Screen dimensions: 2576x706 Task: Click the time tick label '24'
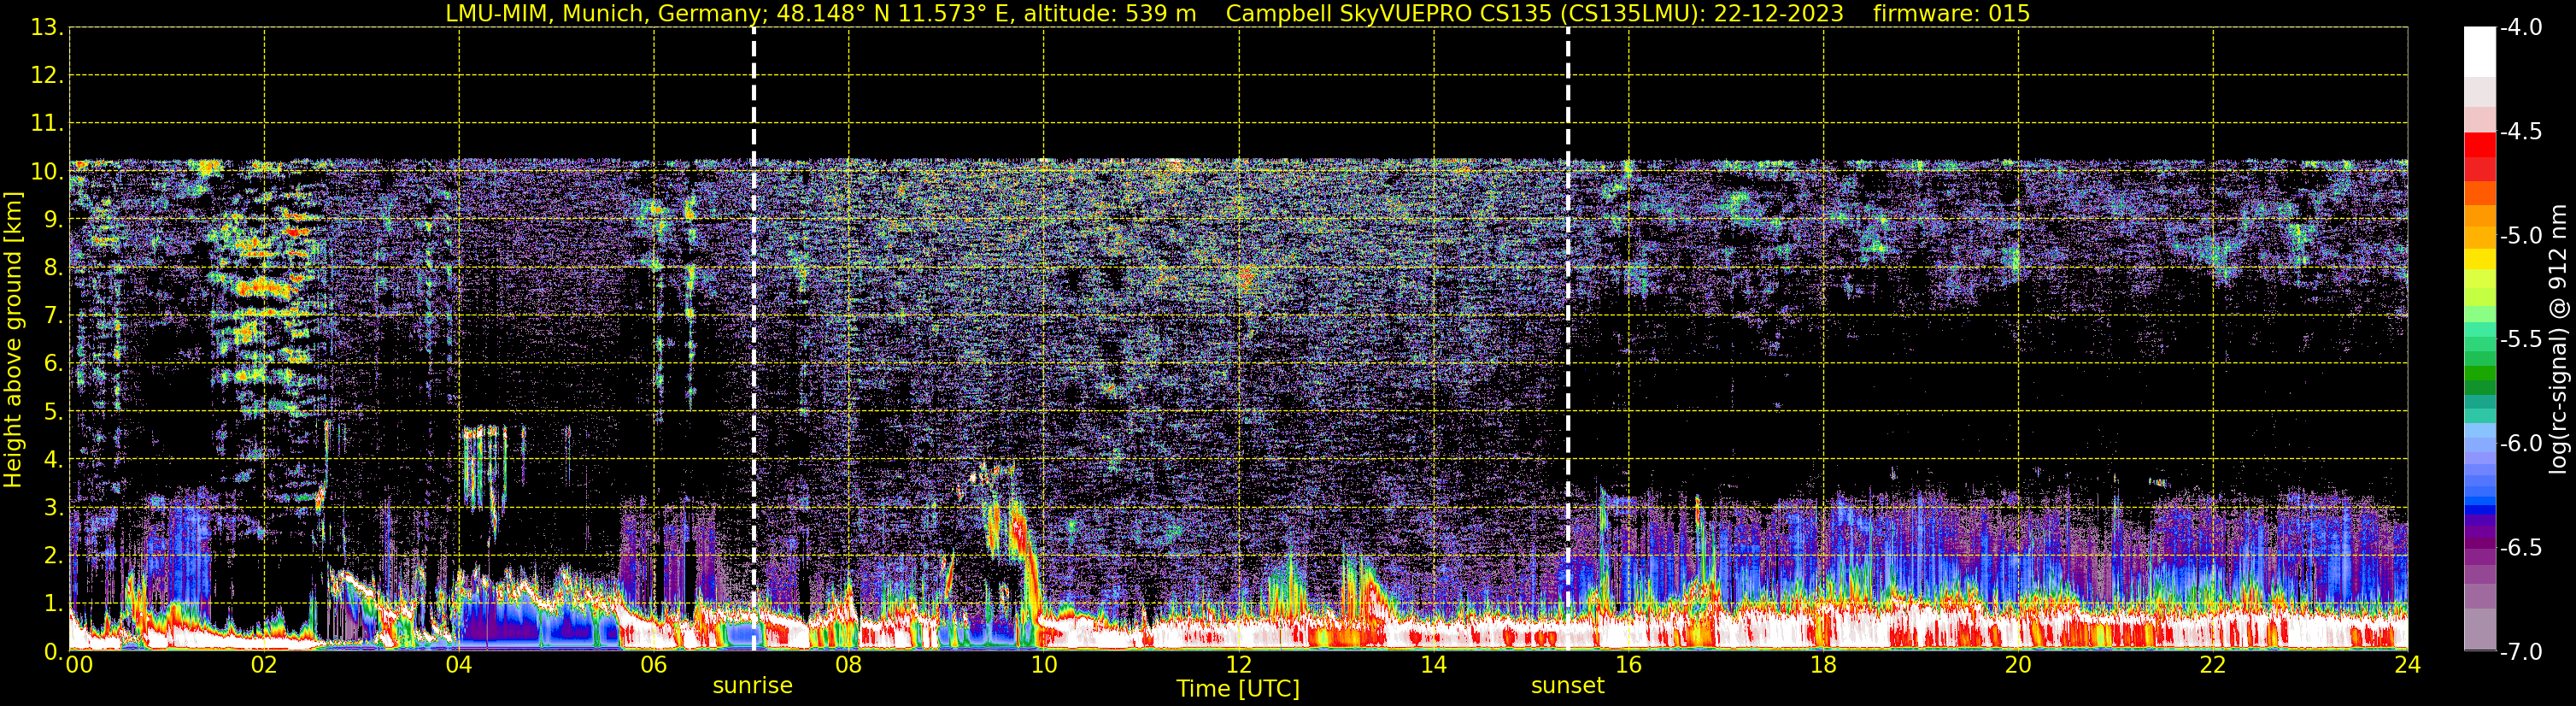pos(2408,665)
